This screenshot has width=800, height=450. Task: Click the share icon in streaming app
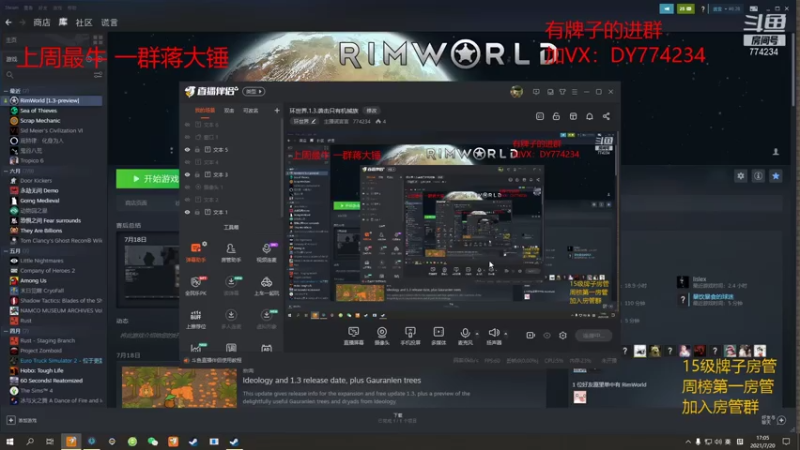(606, 116)
